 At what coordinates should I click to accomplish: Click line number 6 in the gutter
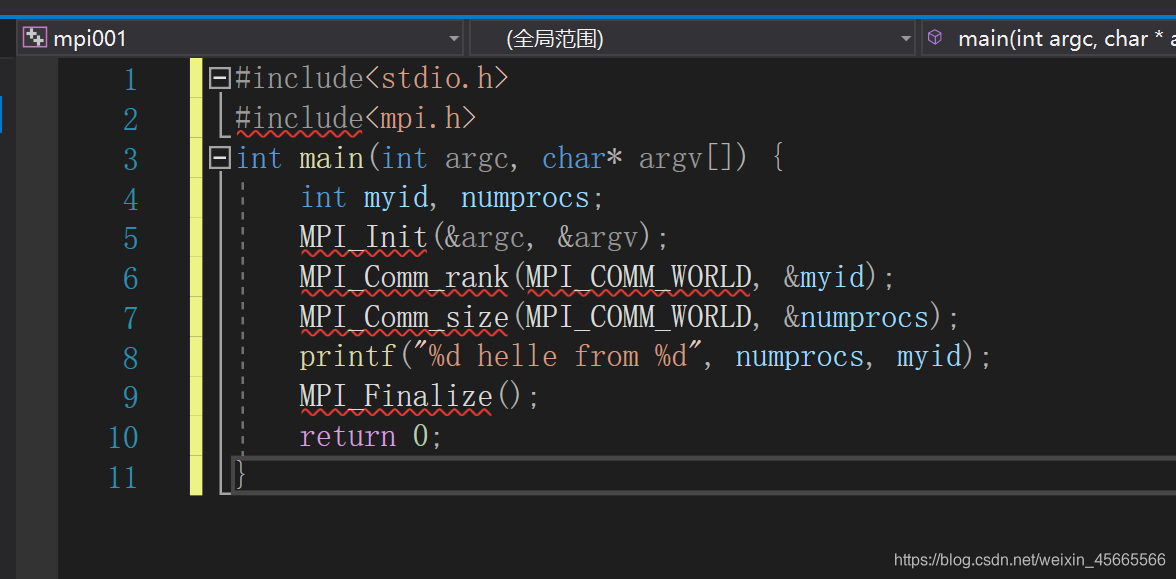coord(130,278)
